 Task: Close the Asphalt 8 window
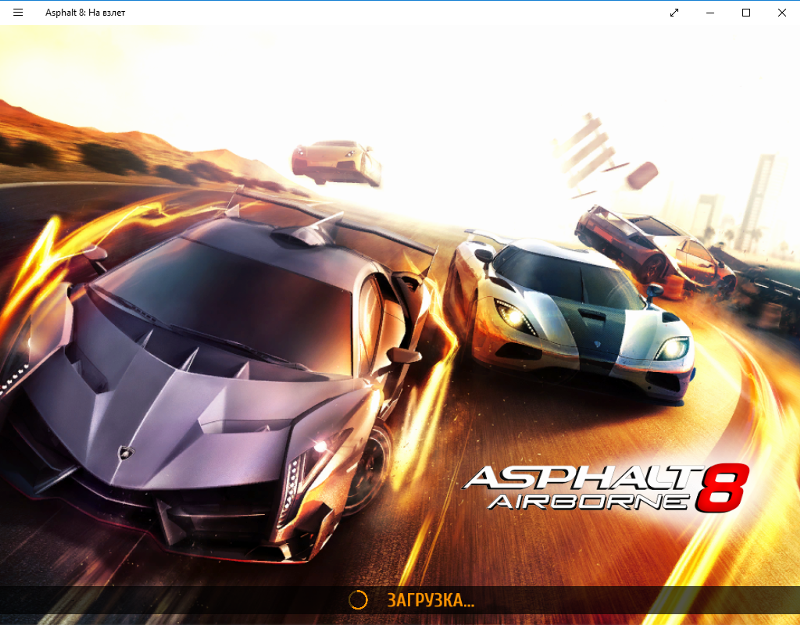click(782, 13)
